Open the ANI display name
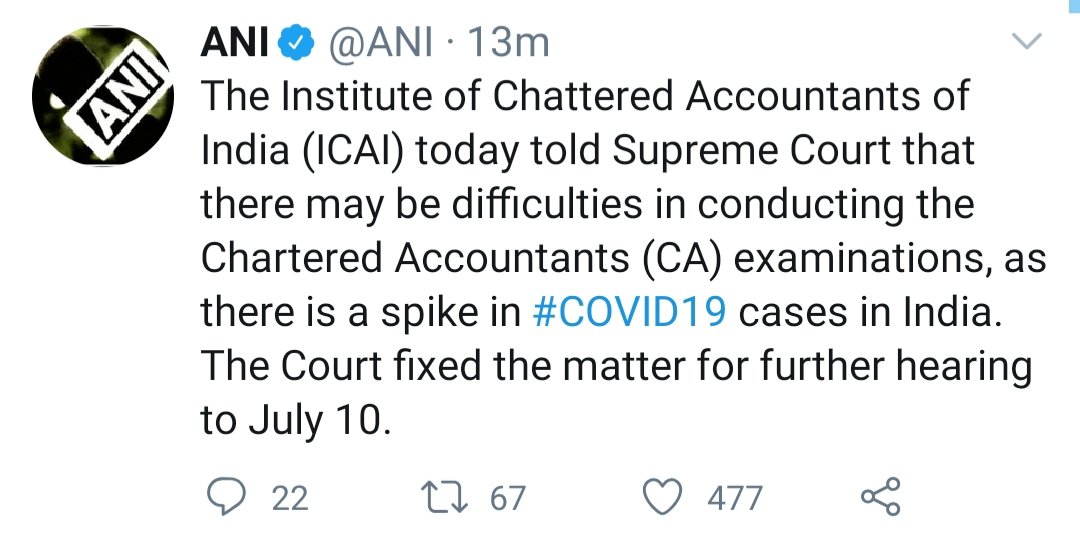Image resolution: width=1080 pixels, height=542 pixels. (x=234, y=43)
